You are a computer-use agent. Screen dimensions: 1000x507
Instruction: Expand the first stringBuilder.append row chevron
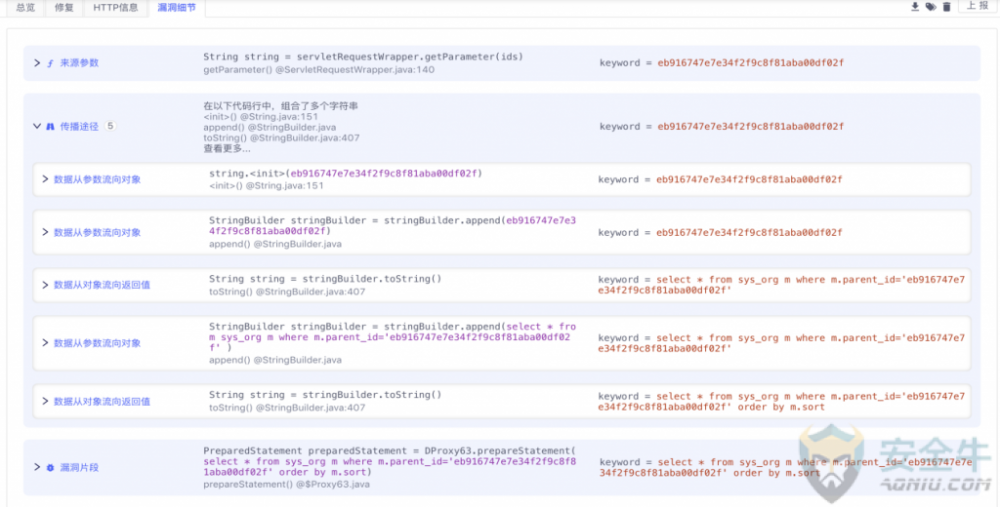point(45,232)
